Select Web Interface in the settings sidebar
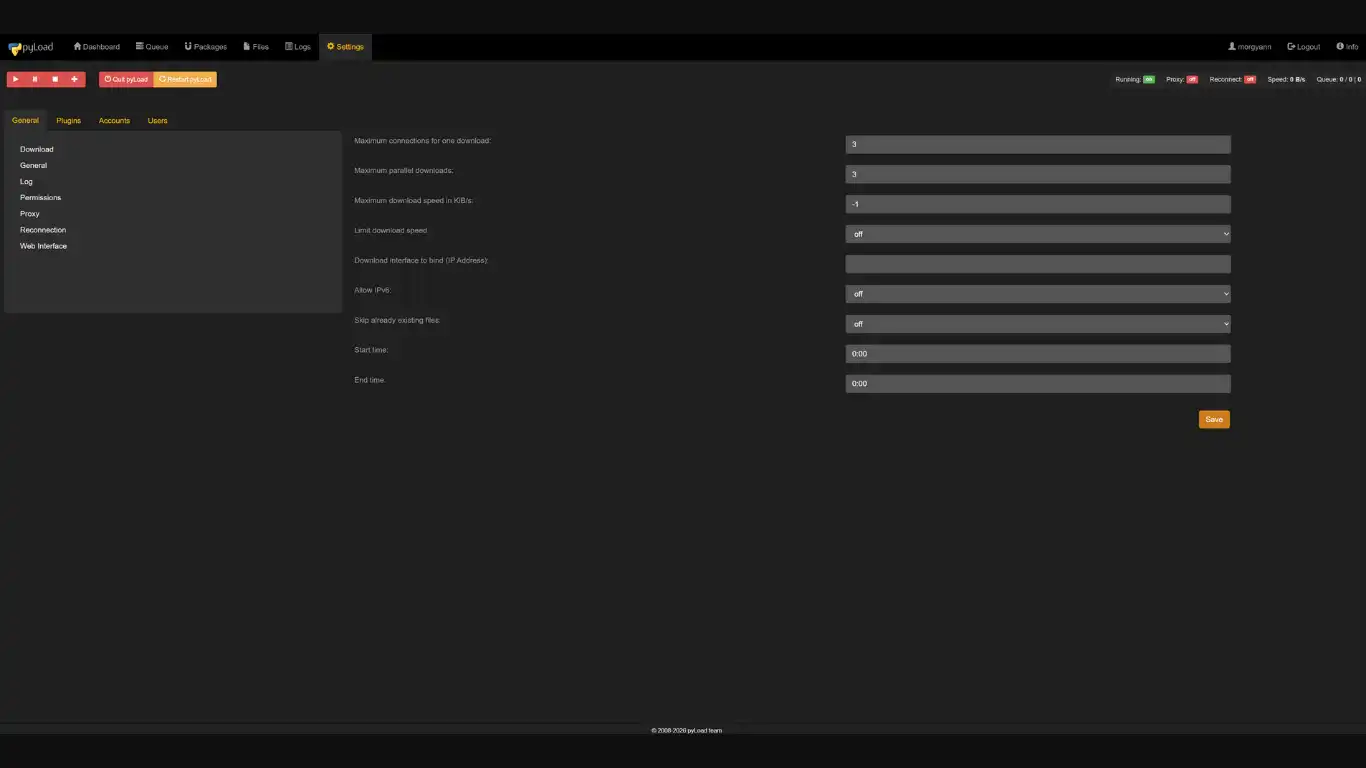This screenshot has width=1366, height=768. pyautogui.click(x=43, y=246)
